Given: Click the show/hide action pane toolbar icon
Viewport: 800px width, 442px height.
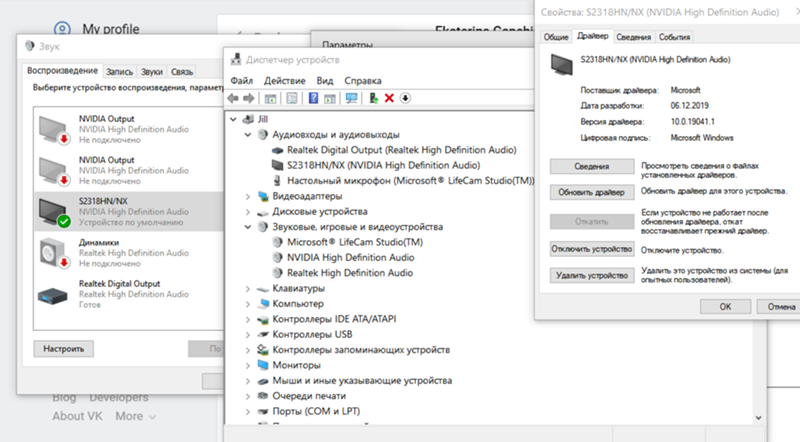Looking at the screenshot, I should tap(330, 98).
